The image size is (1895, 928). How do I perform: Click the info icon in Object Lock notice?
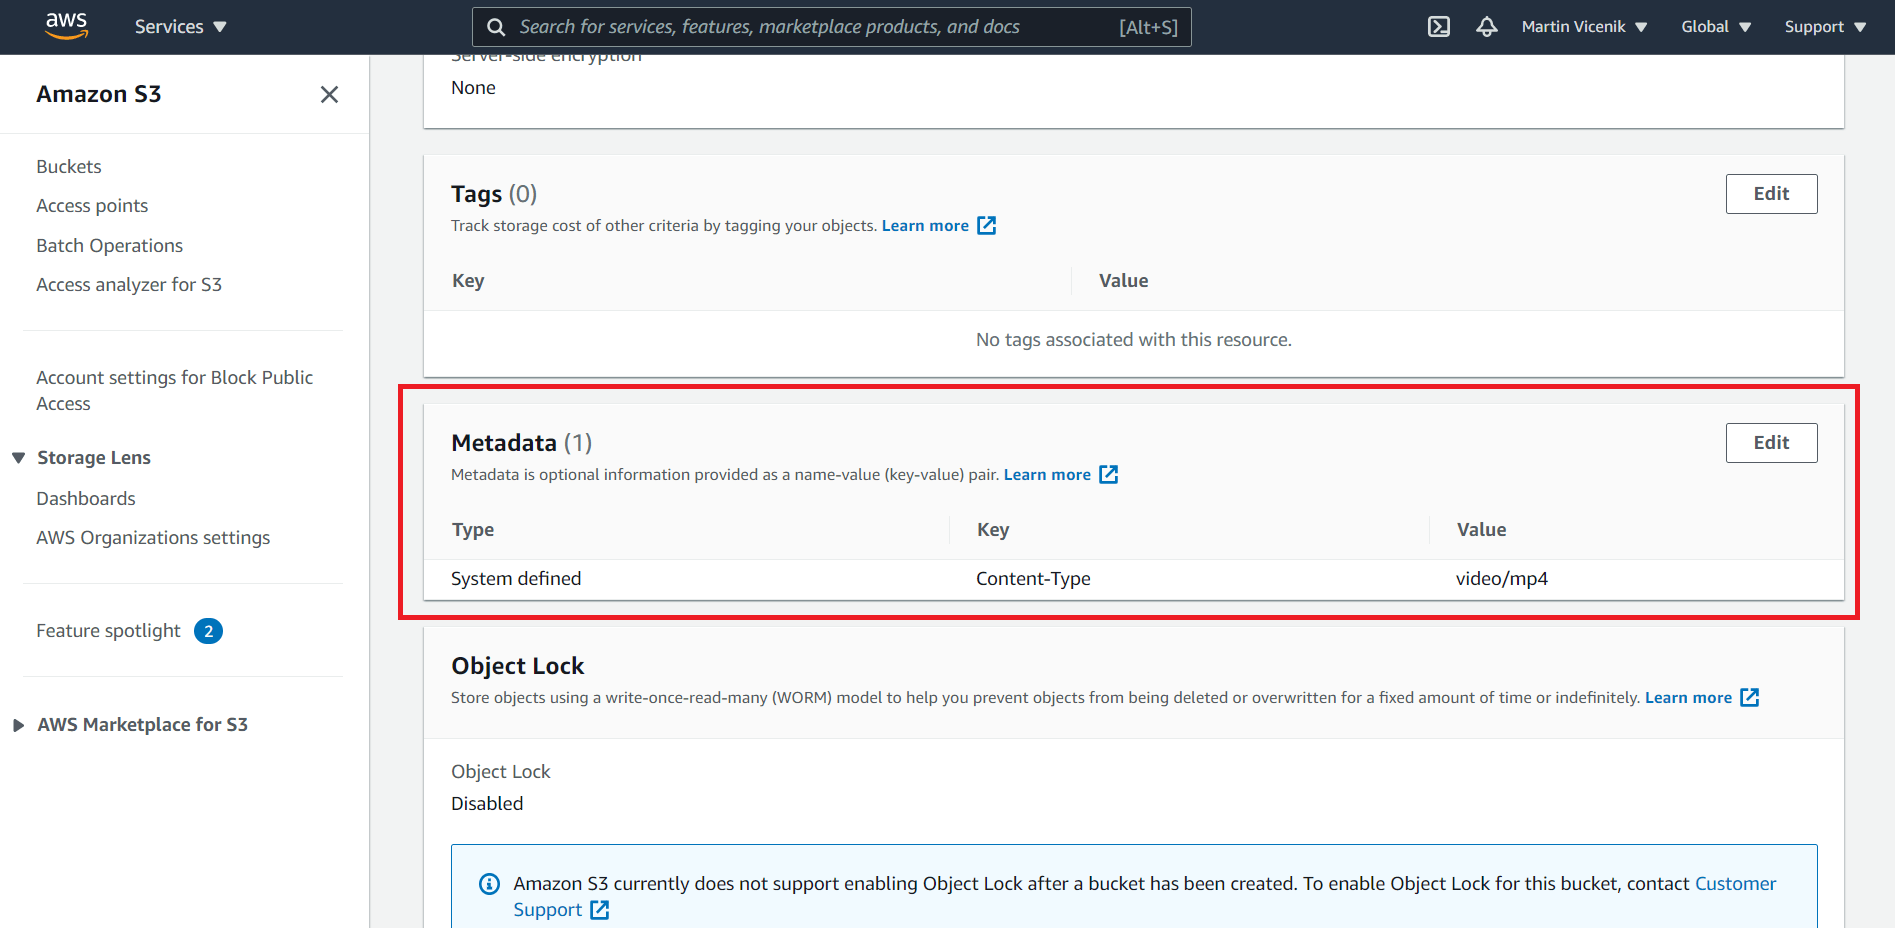489,884
